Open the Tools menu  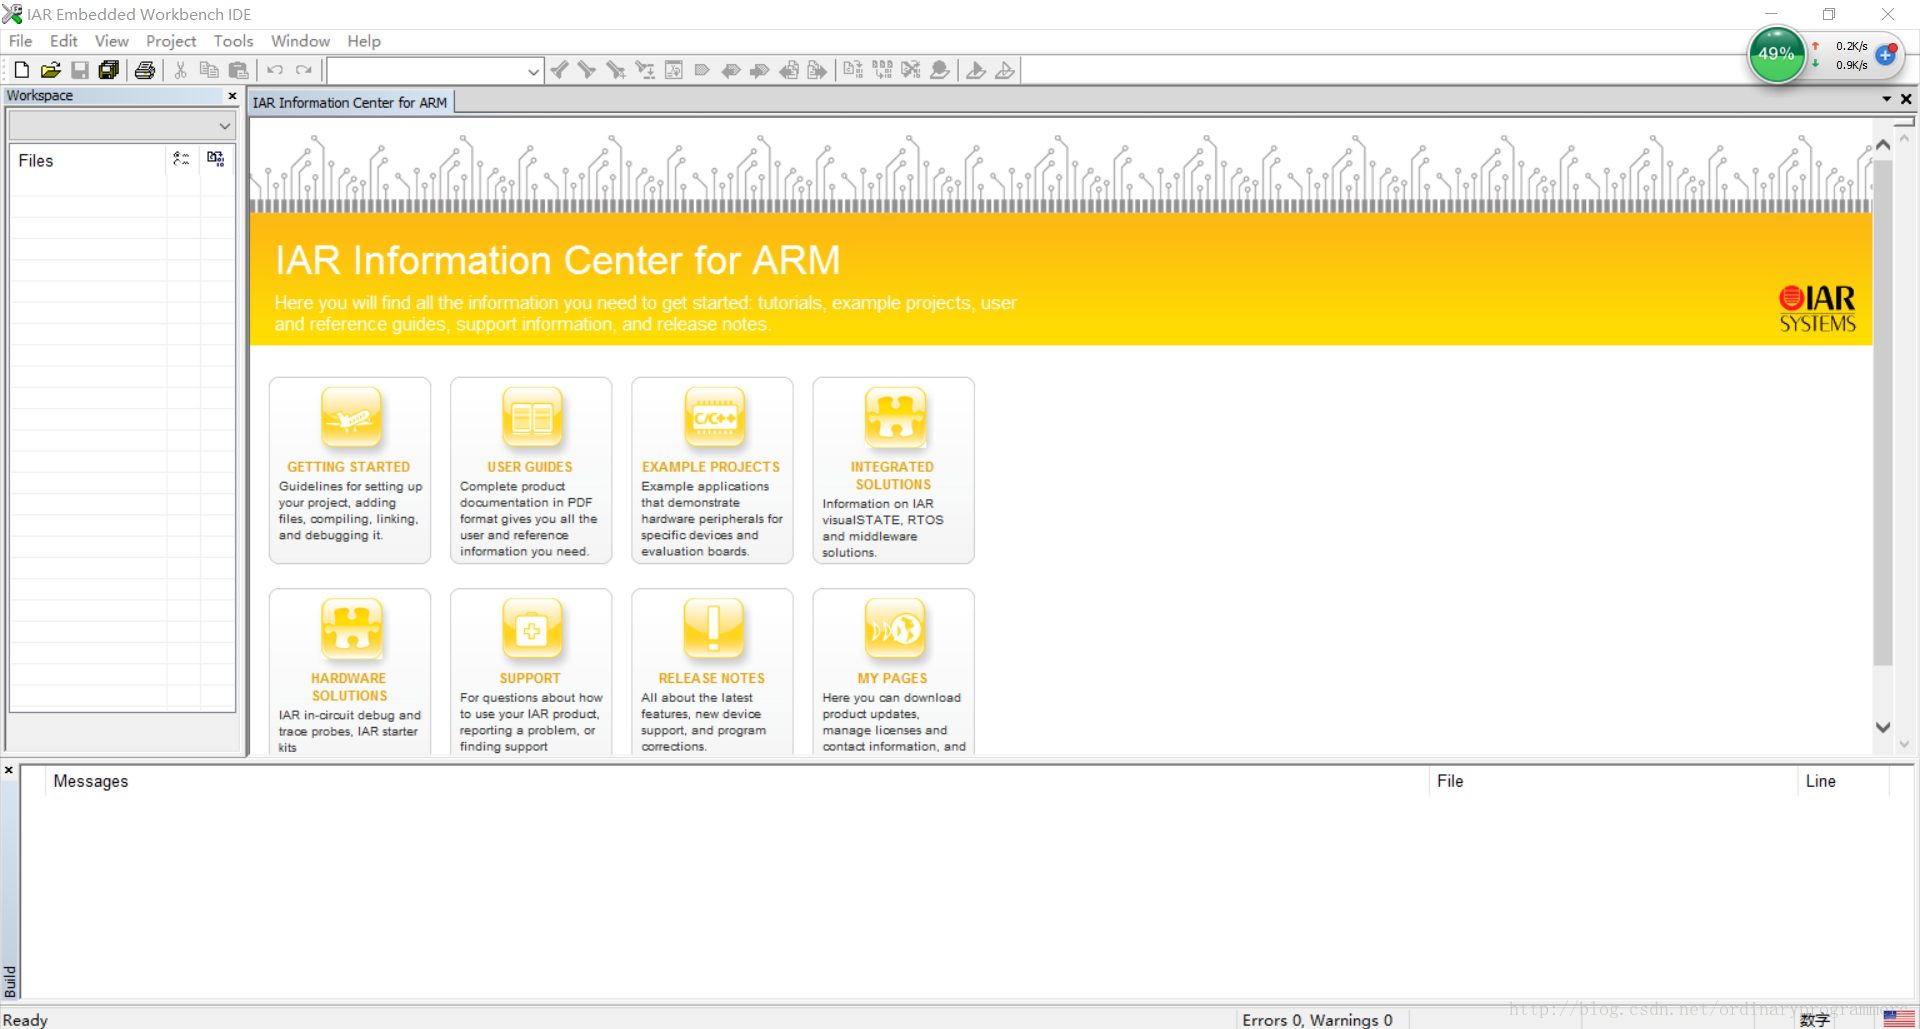click(233, 41)
